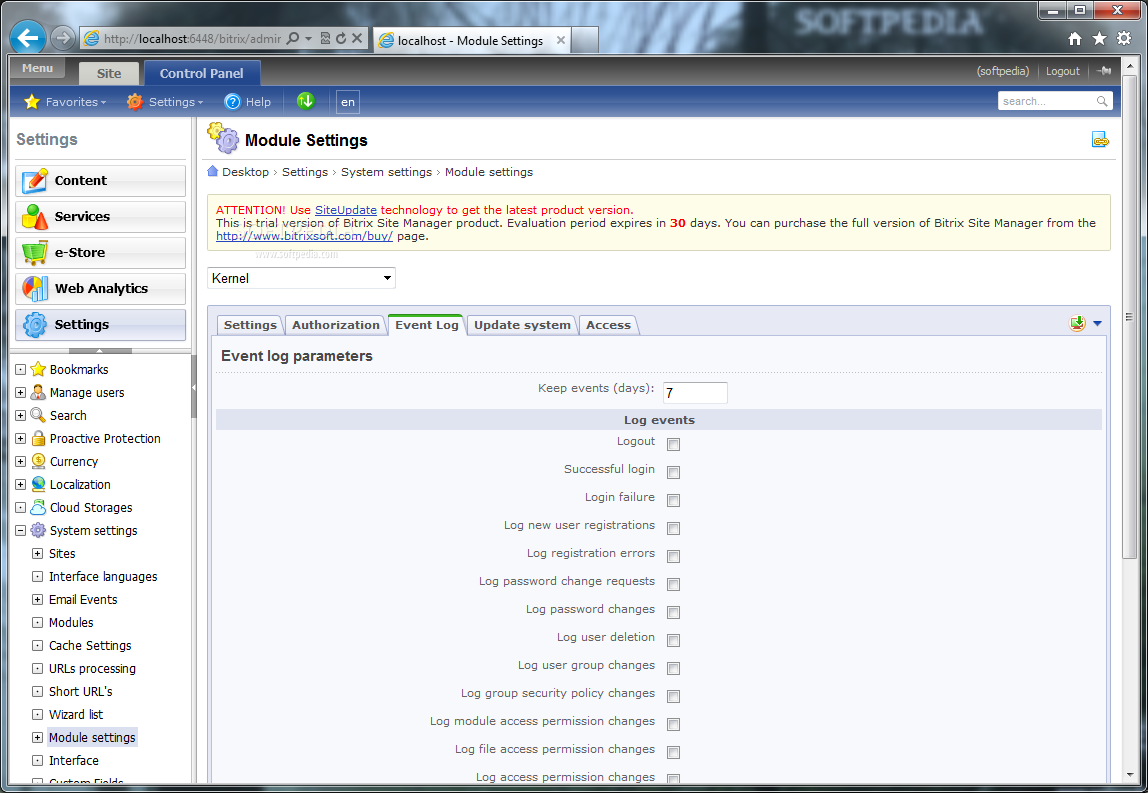Click the green download icon on tab bar
The width and height of the screenshot is (1148, 793).
[1077, 323]
